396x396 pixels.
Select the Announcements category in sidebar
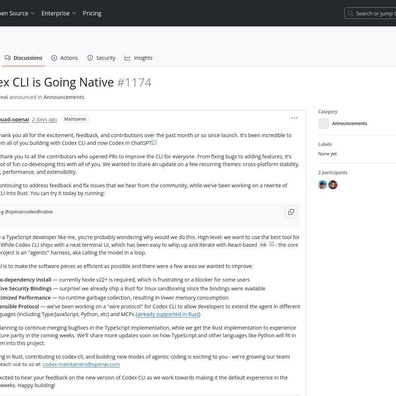point(349,123)
